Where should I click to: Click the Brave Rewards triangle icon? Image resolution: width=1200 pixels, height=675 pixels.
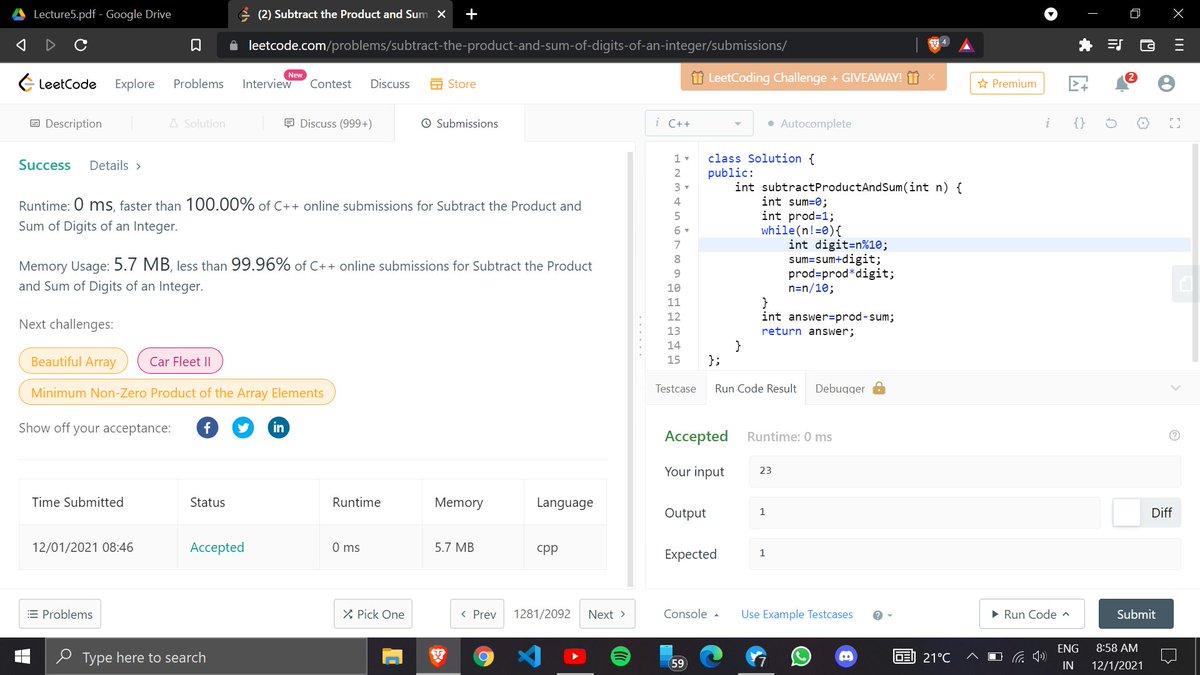(966, 44)
